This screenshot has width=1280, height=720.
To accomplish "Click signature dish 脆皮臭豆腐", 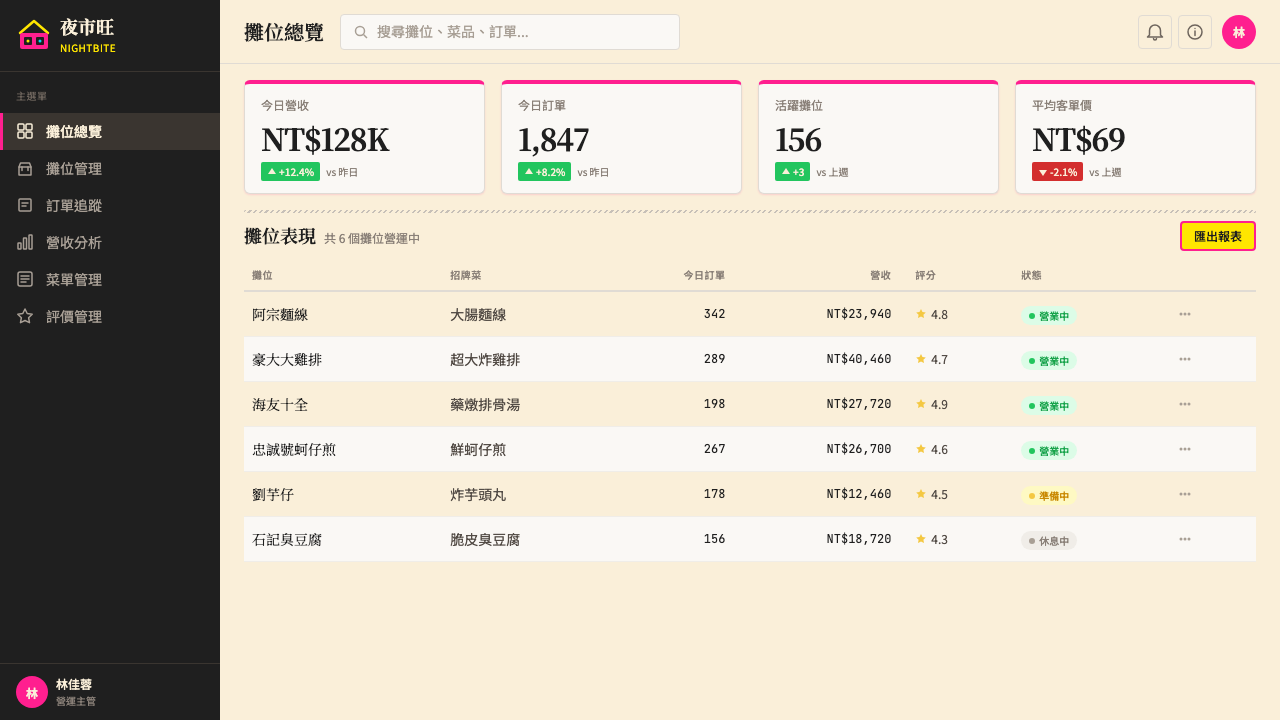I will (485, 539).
